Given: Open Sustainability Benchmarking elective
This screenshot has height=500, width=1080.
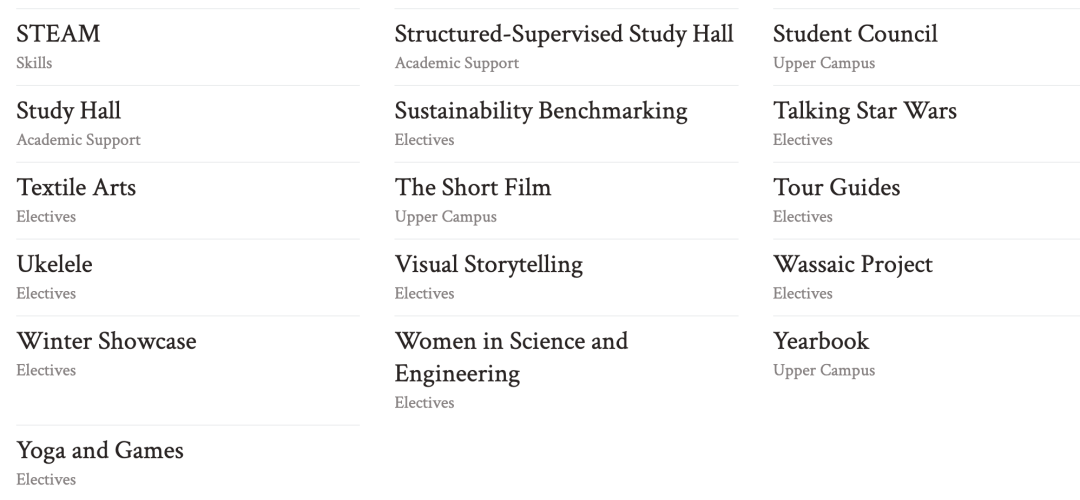Looking at the screenshot, I should pyautogui.click(x=541, y=111).
